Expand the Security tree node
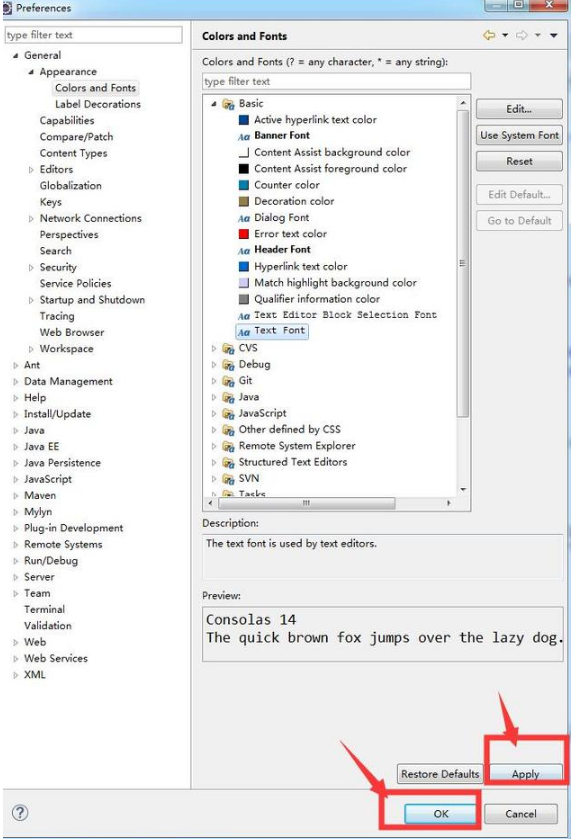 pos(31,268)
